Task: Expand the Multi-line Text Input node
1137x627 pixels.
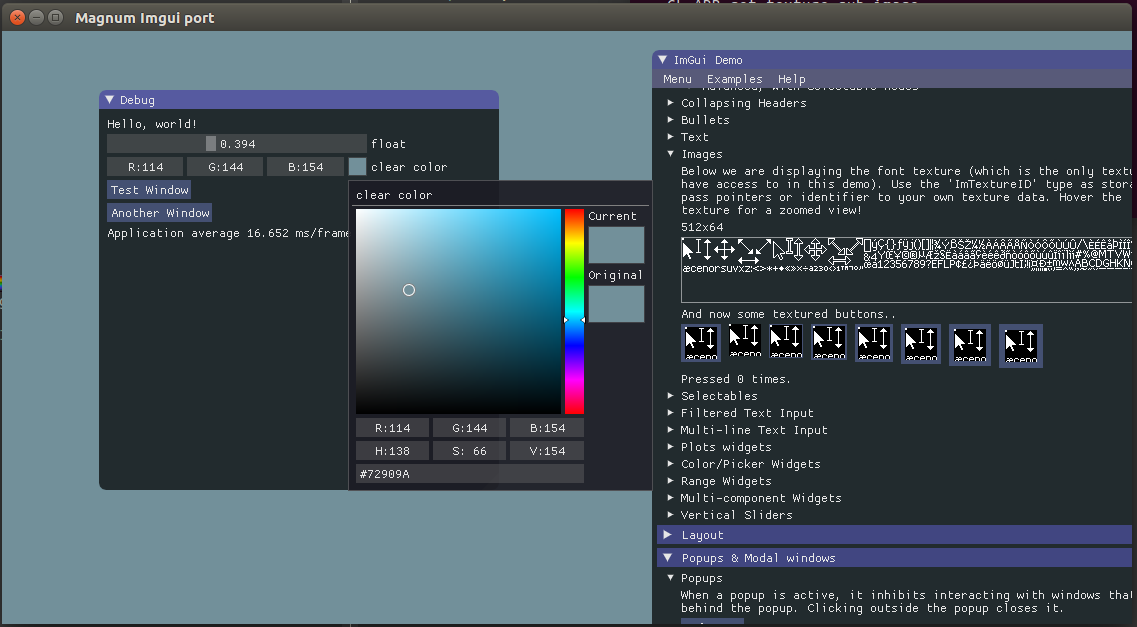Action: coord(747,430)
